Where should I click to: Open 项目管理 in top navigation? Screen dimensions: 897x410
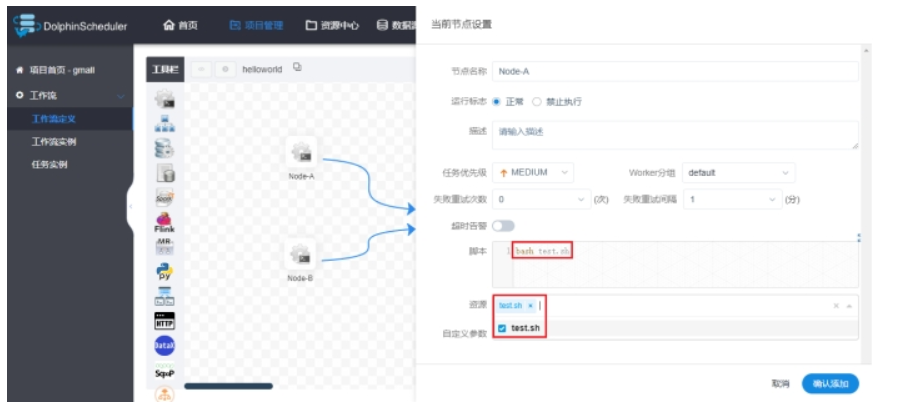click(256, 26)
